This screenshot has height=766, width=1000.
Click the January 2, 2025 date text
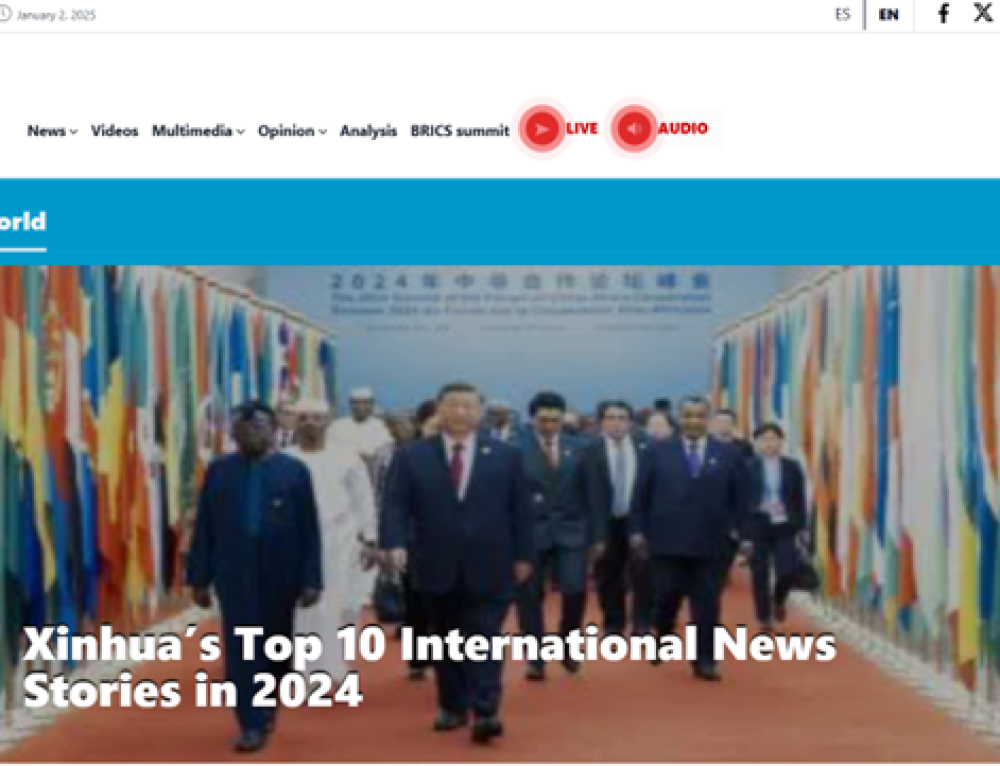56,15
